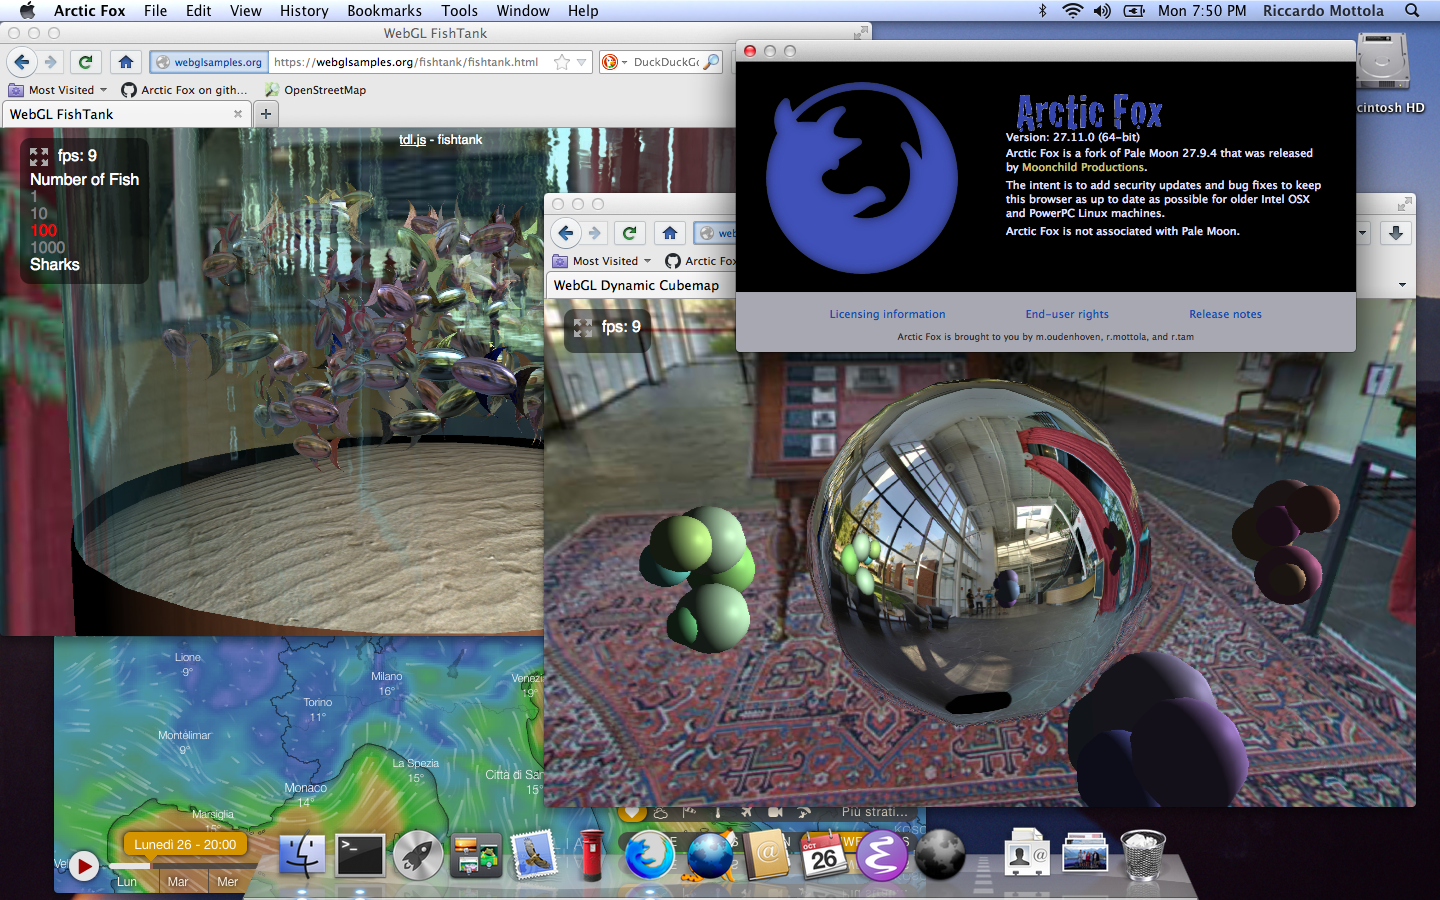Open the Bookmarks menu
The image size is (1440, 900).
click(384, 11)
